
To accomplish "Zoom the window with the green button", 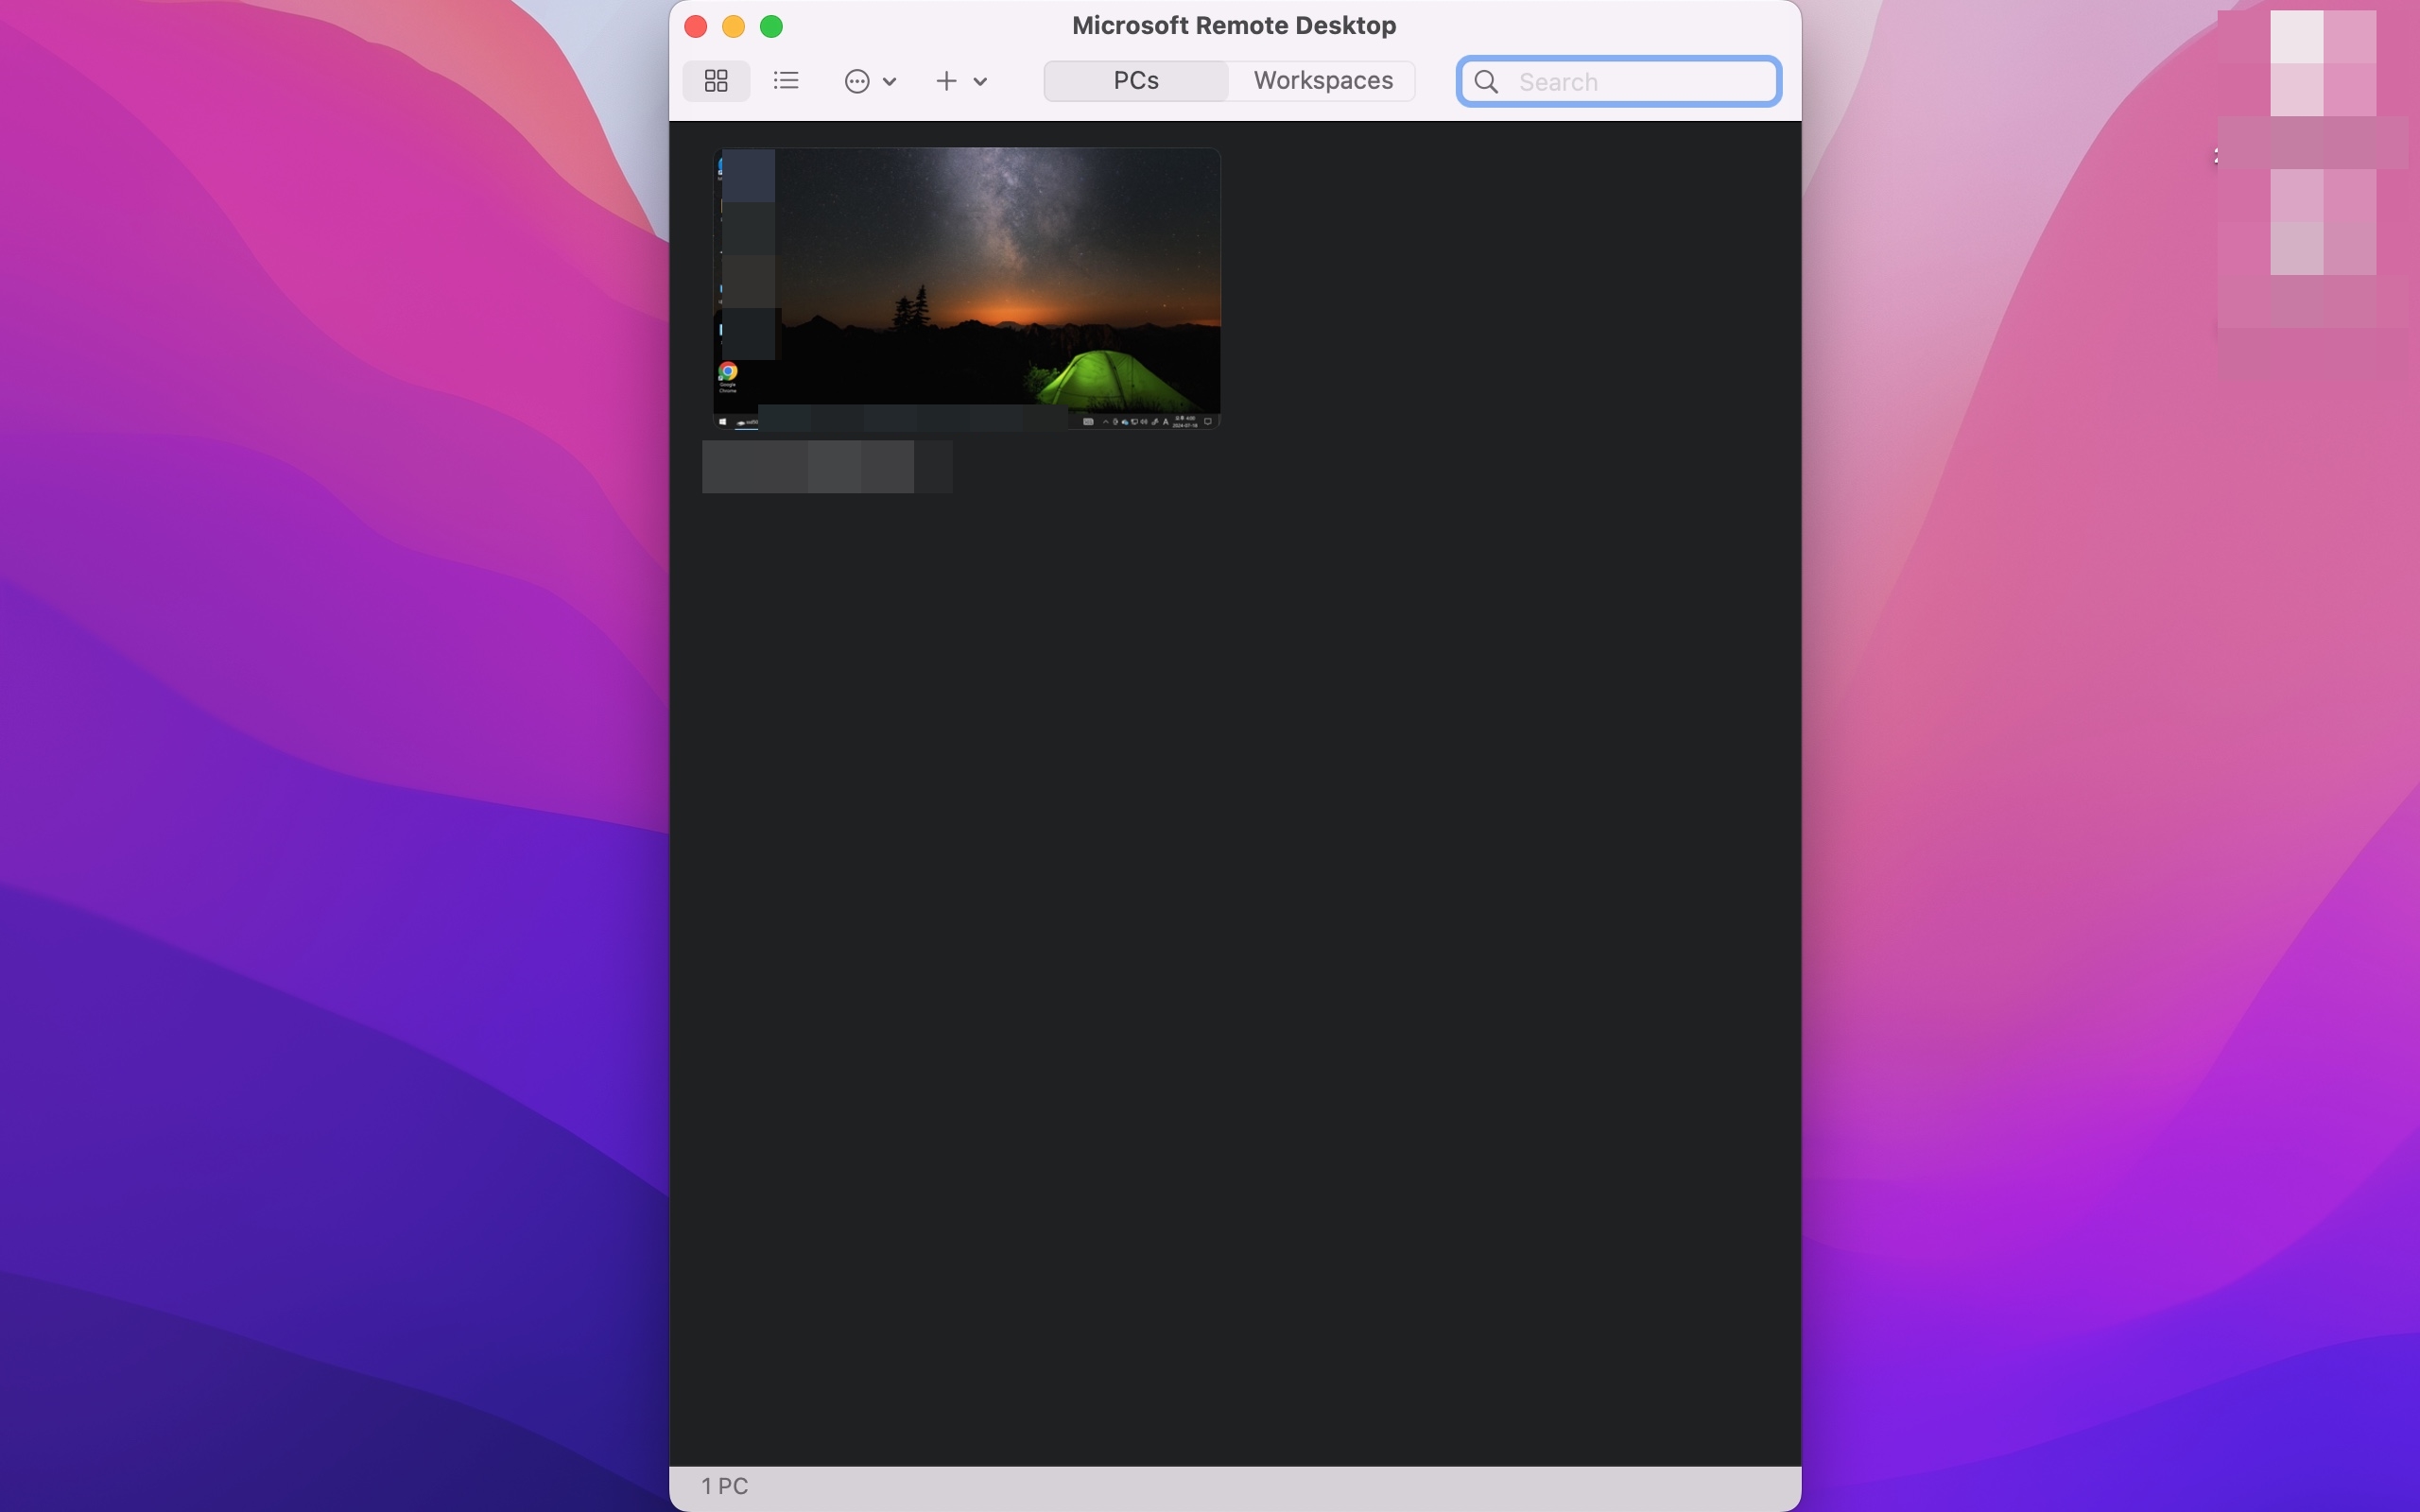I will tap(771, 27).
